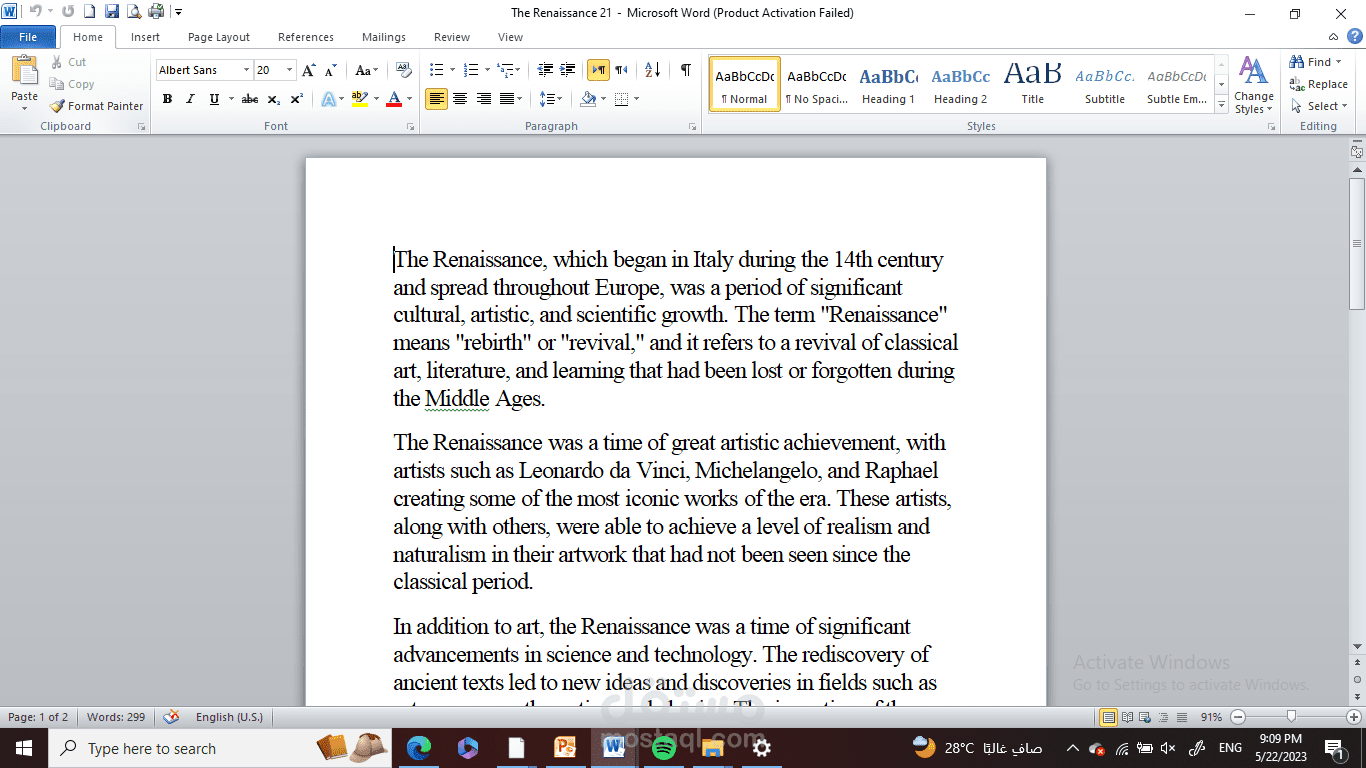Select the Format Painter tool
This screenshot has width=1366, height=768.
(x=96, y=105)
